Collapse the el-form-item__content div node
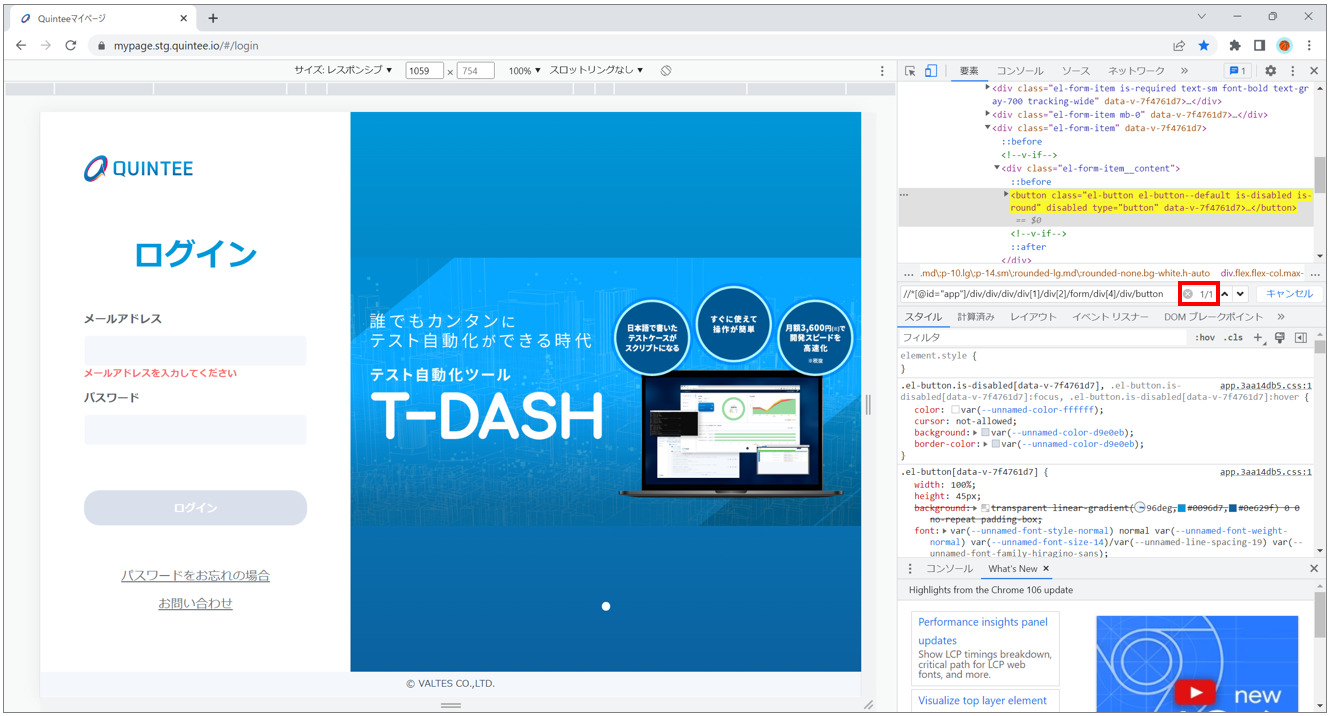Screen dimensions: 1333x716 coord(997,168)
